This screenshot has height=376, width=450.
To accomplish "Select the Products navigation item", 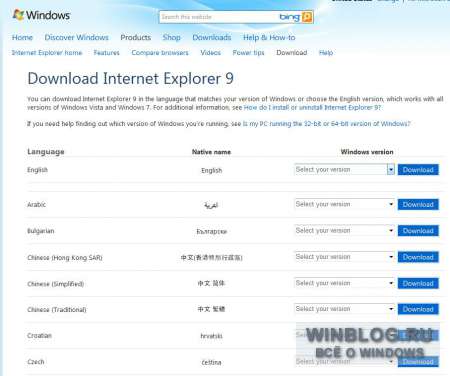I will tap(136, 37).
